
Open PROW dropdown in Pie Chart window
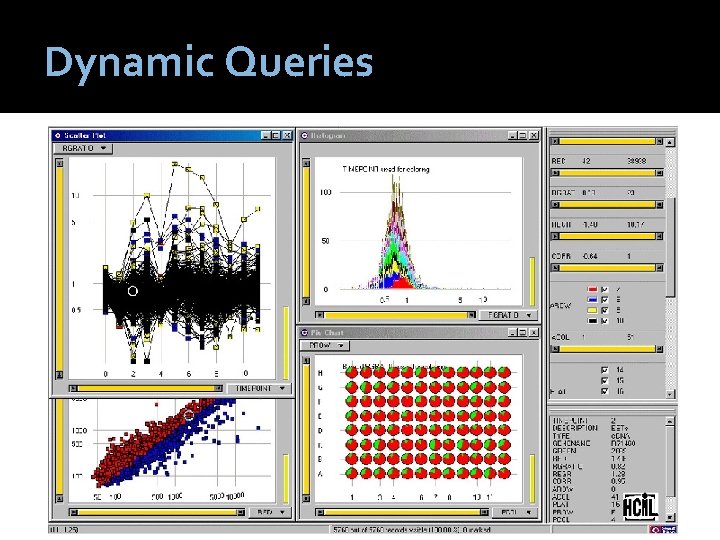(x=325, y=345)
